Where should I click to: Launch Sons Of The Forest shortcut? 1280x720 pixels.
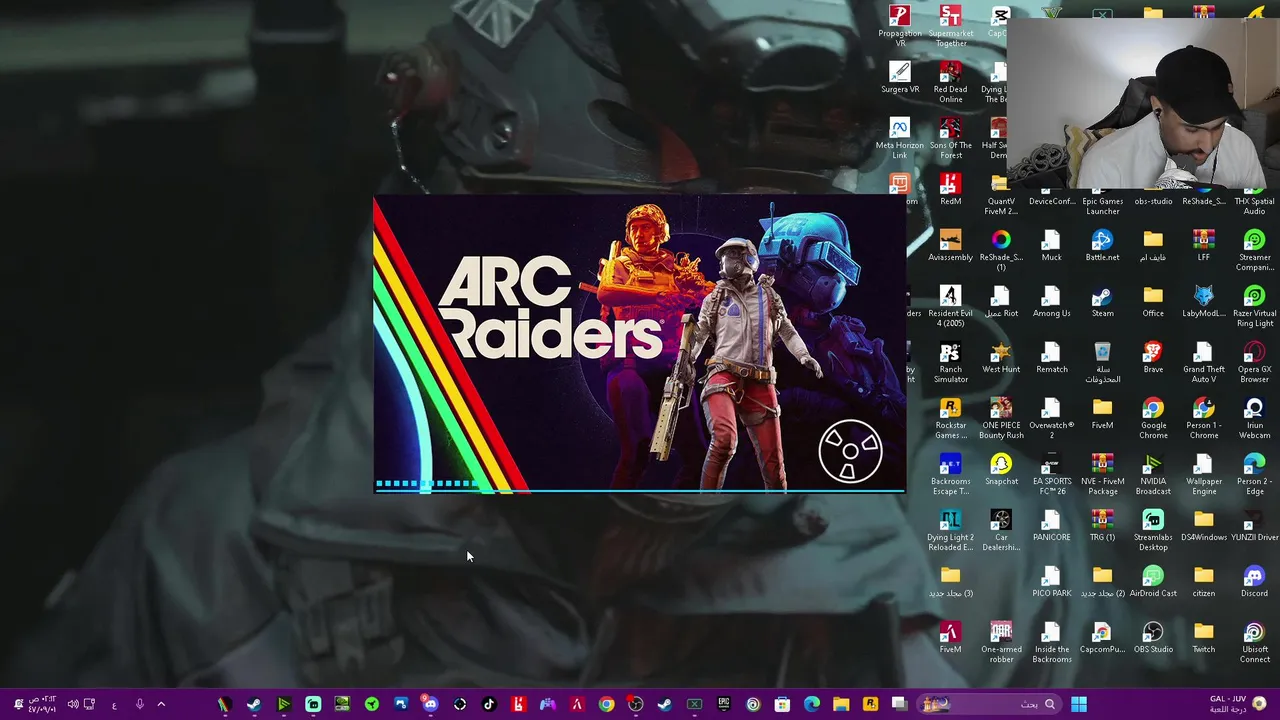pos(950,137)
